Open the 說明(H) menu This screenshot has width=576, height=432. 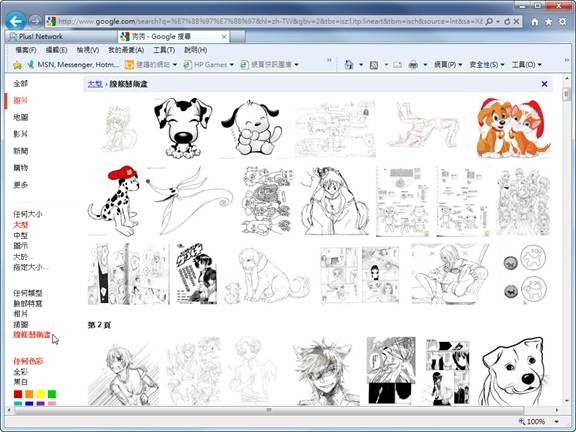point(195,50)
